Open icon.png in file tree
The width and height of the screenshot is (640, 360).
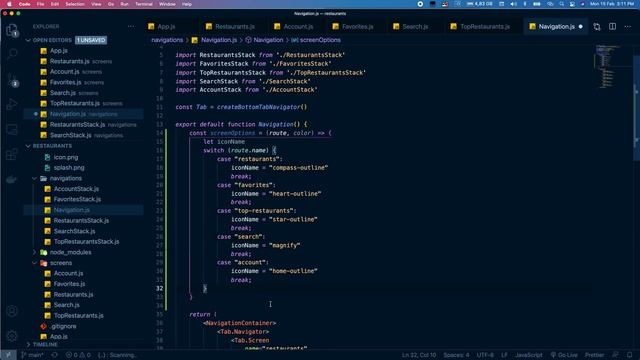pyautogui.click(x=66, y=157)
